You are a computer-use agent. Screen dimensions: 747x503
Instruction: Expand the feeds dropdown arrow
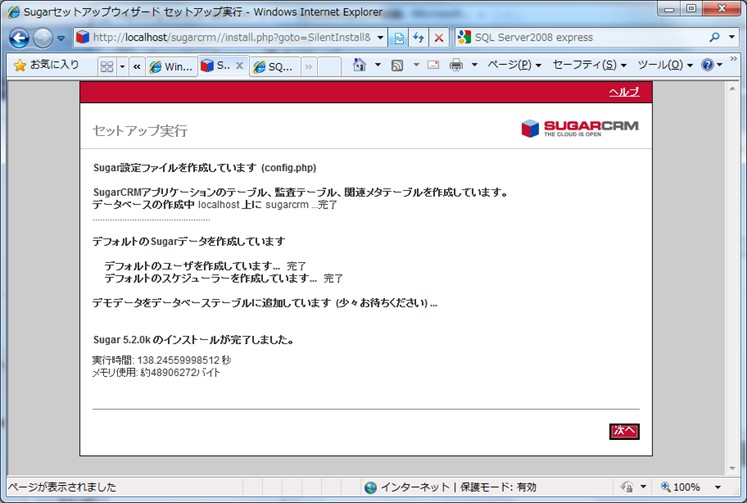pyautogui.click(x=416, y=65)
